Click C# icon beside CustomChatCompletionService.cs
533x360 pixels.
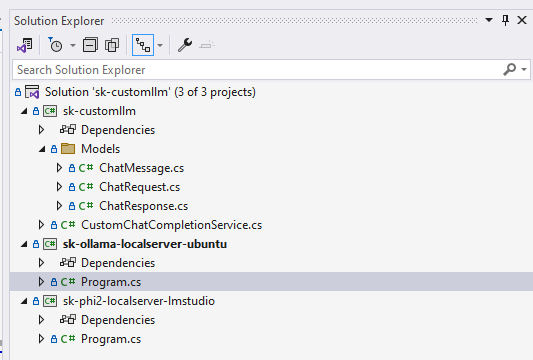pos(68,225)
